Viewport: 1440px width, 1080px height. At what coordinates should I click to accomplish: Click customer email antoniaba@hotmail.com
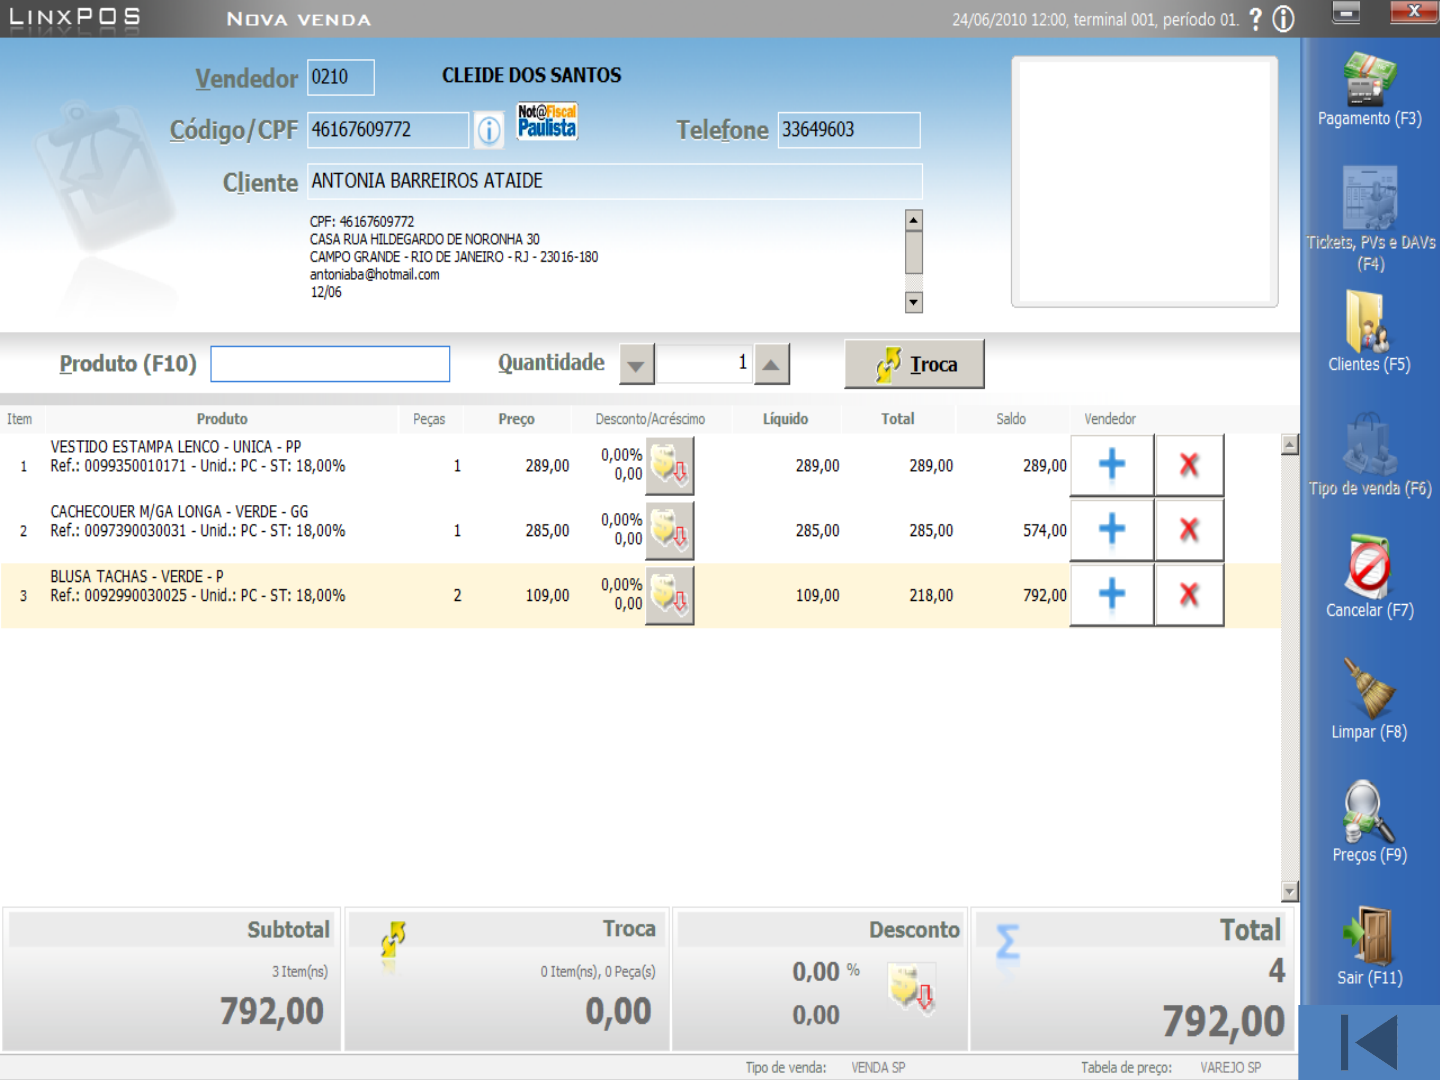374,275
